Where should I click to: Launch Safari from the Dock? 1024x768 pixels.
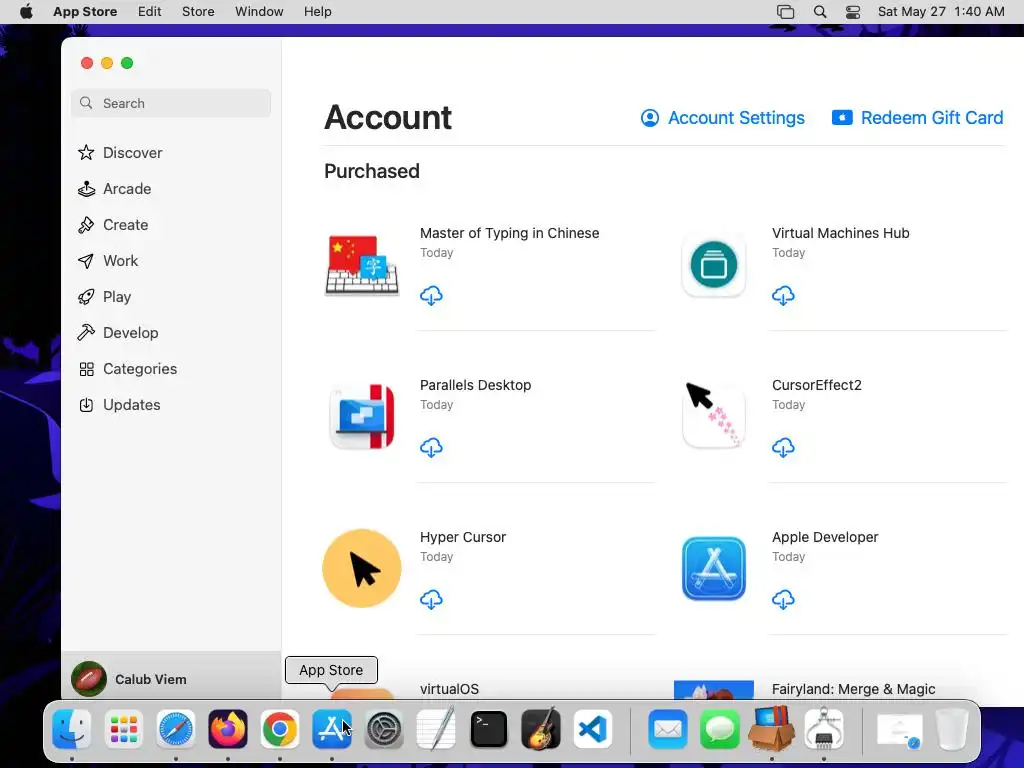[x=176, y=729]
